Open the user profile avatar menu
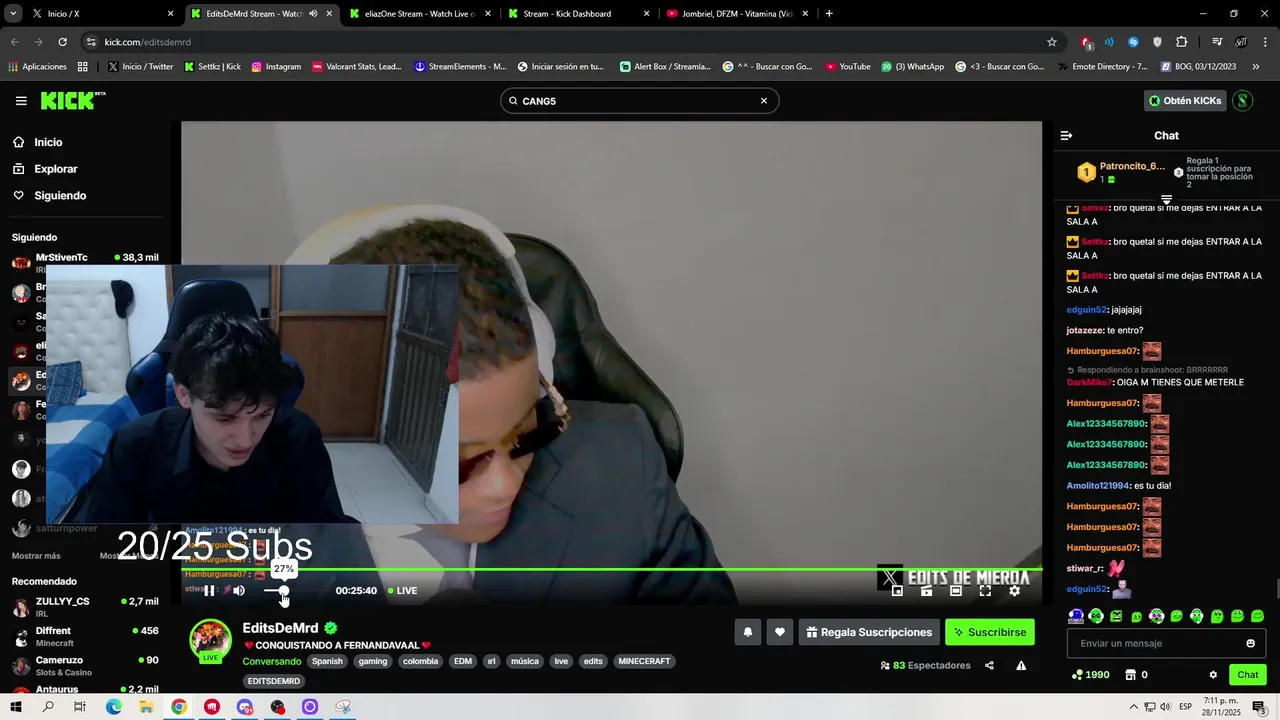The height and width of the screenshot is (720, 1280). [1242, 101]
